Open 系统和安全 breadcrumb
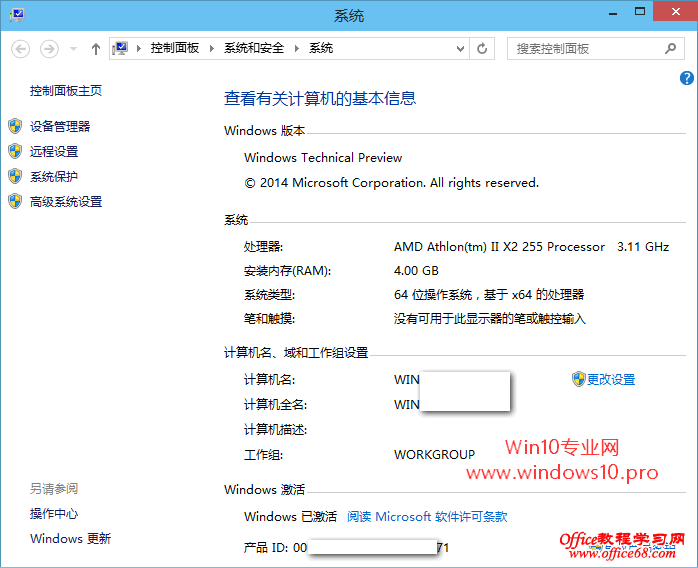This screenshot has width=698, height=568. [x=254, y=48]
